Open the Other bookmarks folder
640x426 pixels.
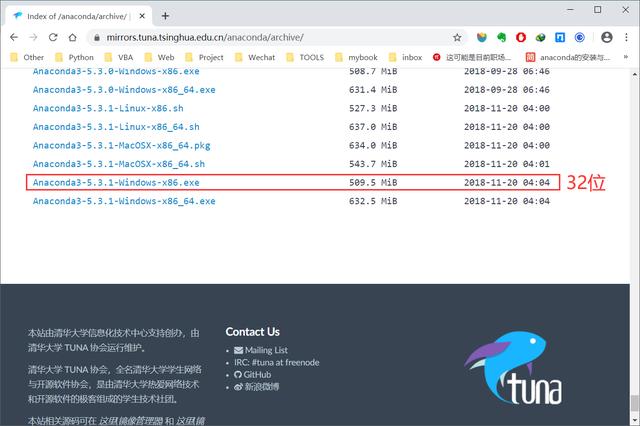click(27, 58)
